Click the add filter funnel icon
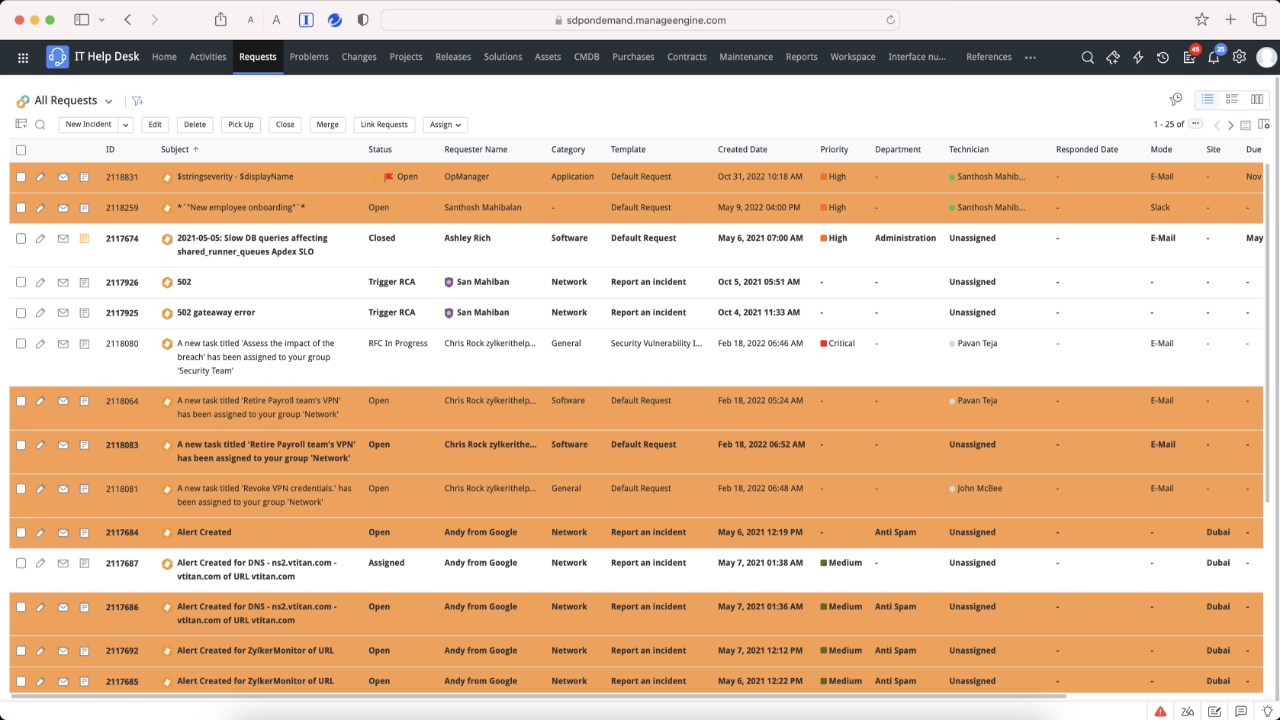Image resolution: width=1280 pixels, height=720 pixels. [137, 100]
